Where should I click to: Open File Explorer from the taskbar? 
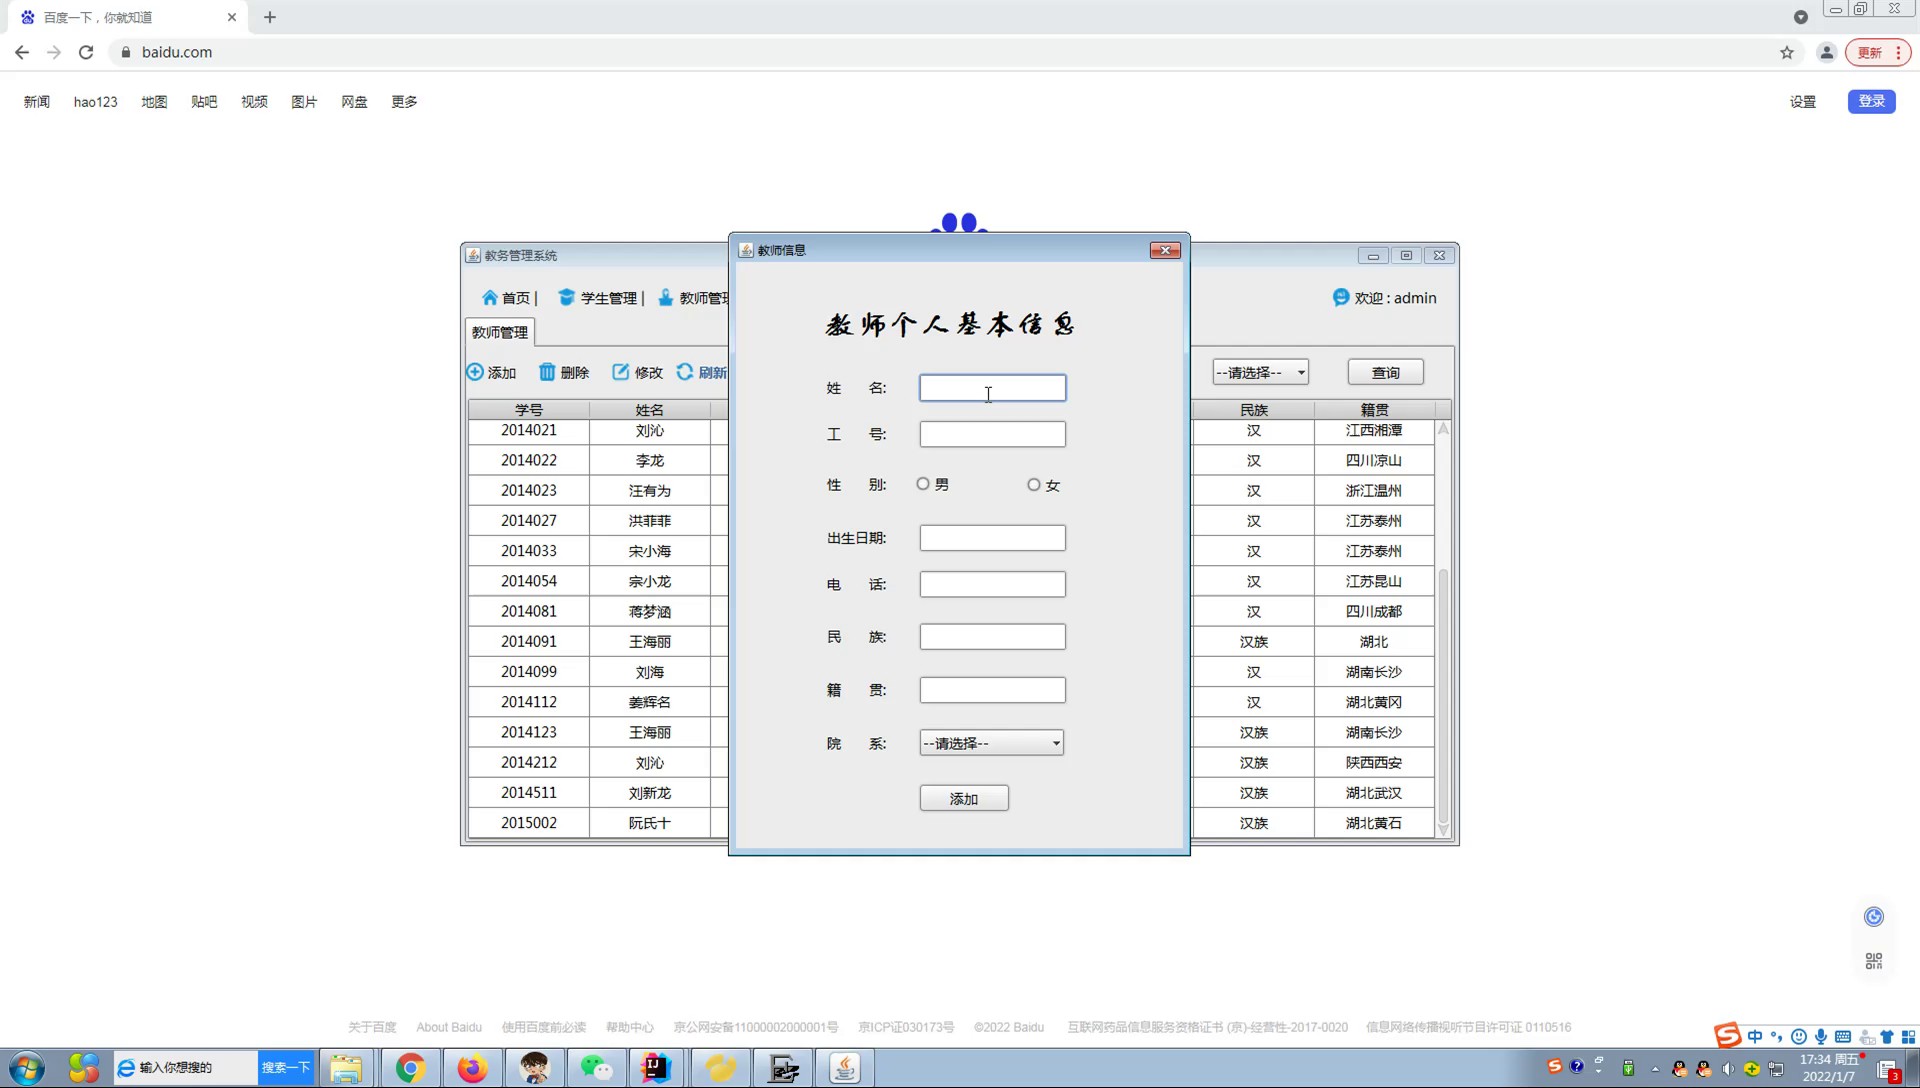pyautogui.click(x=346, y=1068)
